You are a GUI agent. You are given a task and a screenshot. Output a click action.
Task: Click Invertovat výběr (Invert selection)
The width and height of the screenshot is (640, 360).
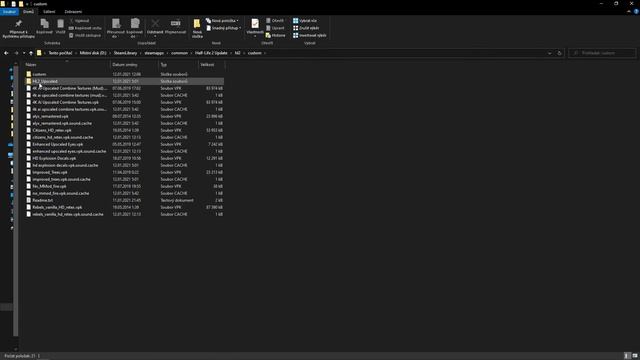coord(309,35)
